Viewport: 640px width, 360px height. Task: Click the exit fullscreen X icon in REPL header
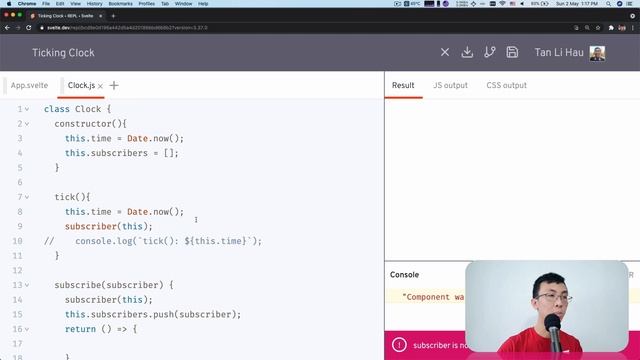pyautogui.click(x=445, y=52)
